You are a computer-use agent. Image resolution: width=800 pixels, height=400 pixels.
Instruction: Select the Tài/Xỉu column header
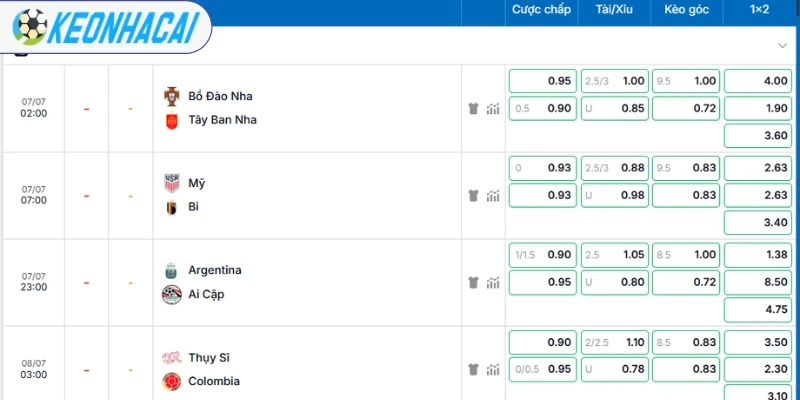(614, 10)
